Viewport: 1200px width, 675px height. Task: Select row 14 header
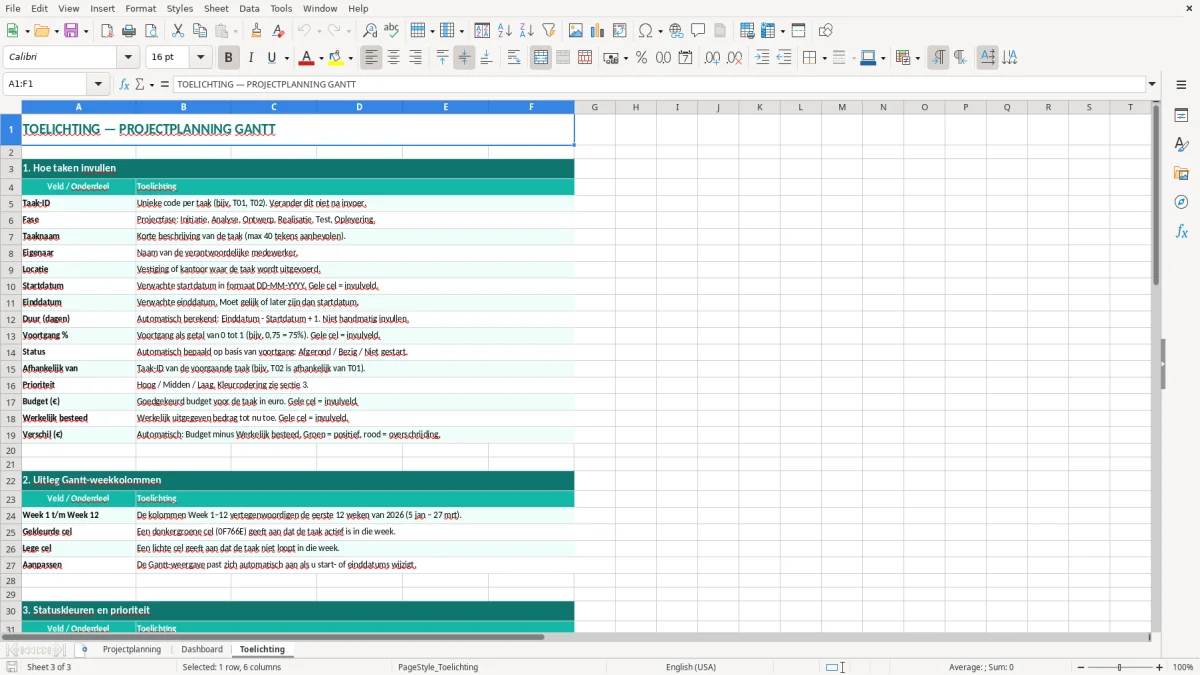point(11,352)
